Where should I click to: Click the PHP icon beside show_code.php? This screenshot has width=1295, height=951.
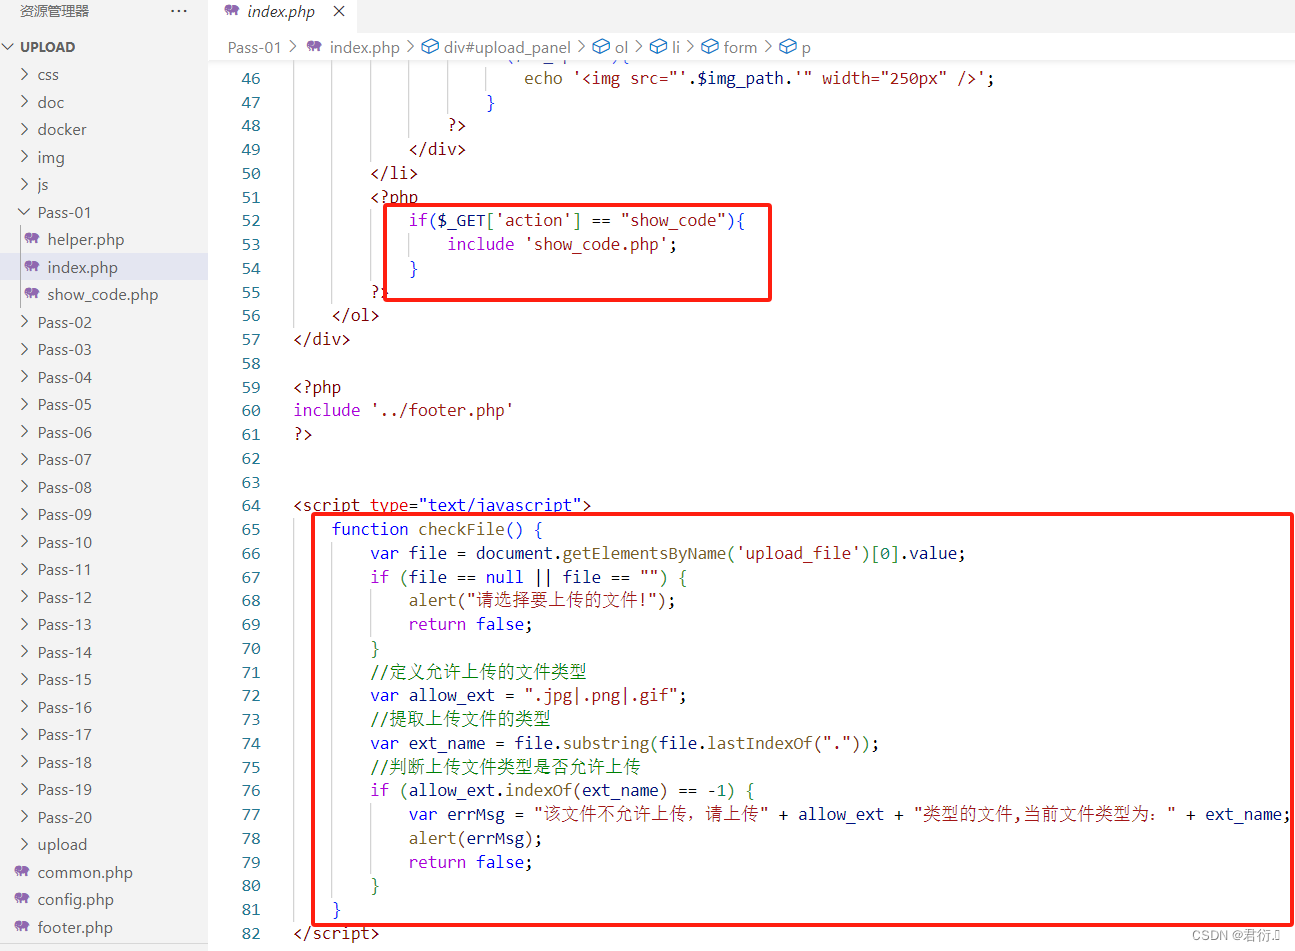tap(32, 294)
